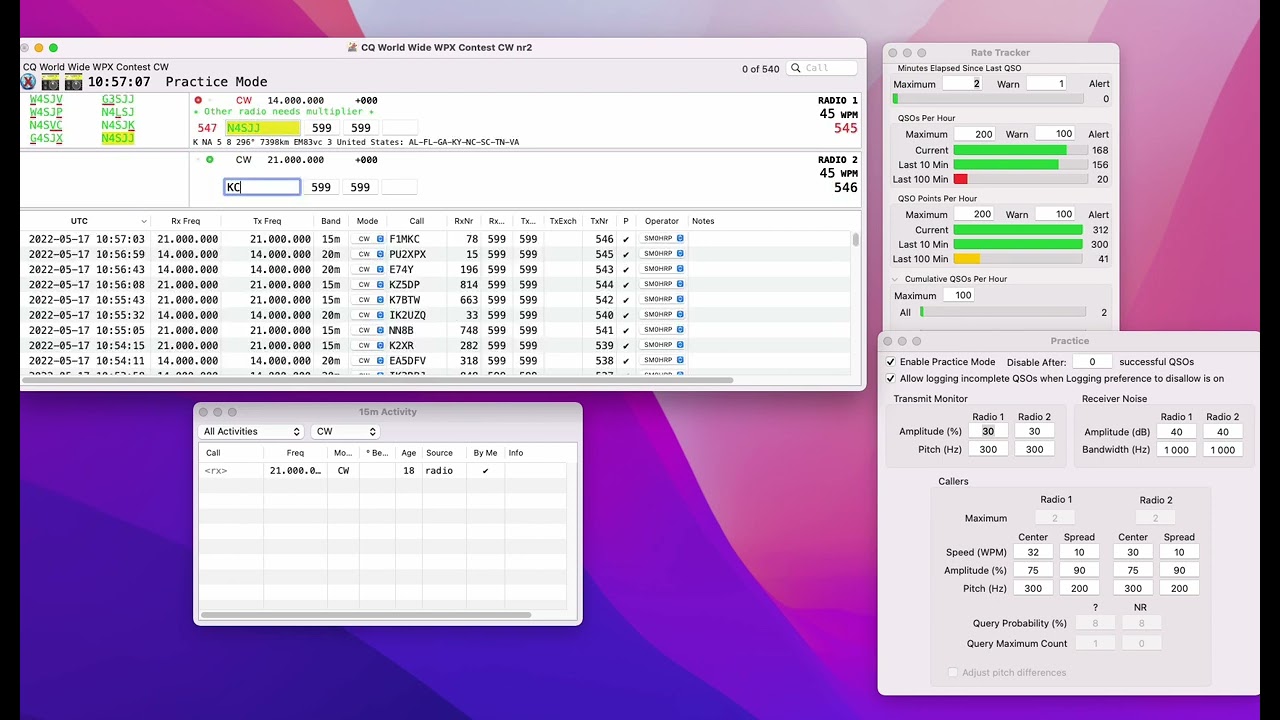Edit Radio 1 Transmit Monitor Amplitude field
The image size is (1280, 720).
[988, 432]
